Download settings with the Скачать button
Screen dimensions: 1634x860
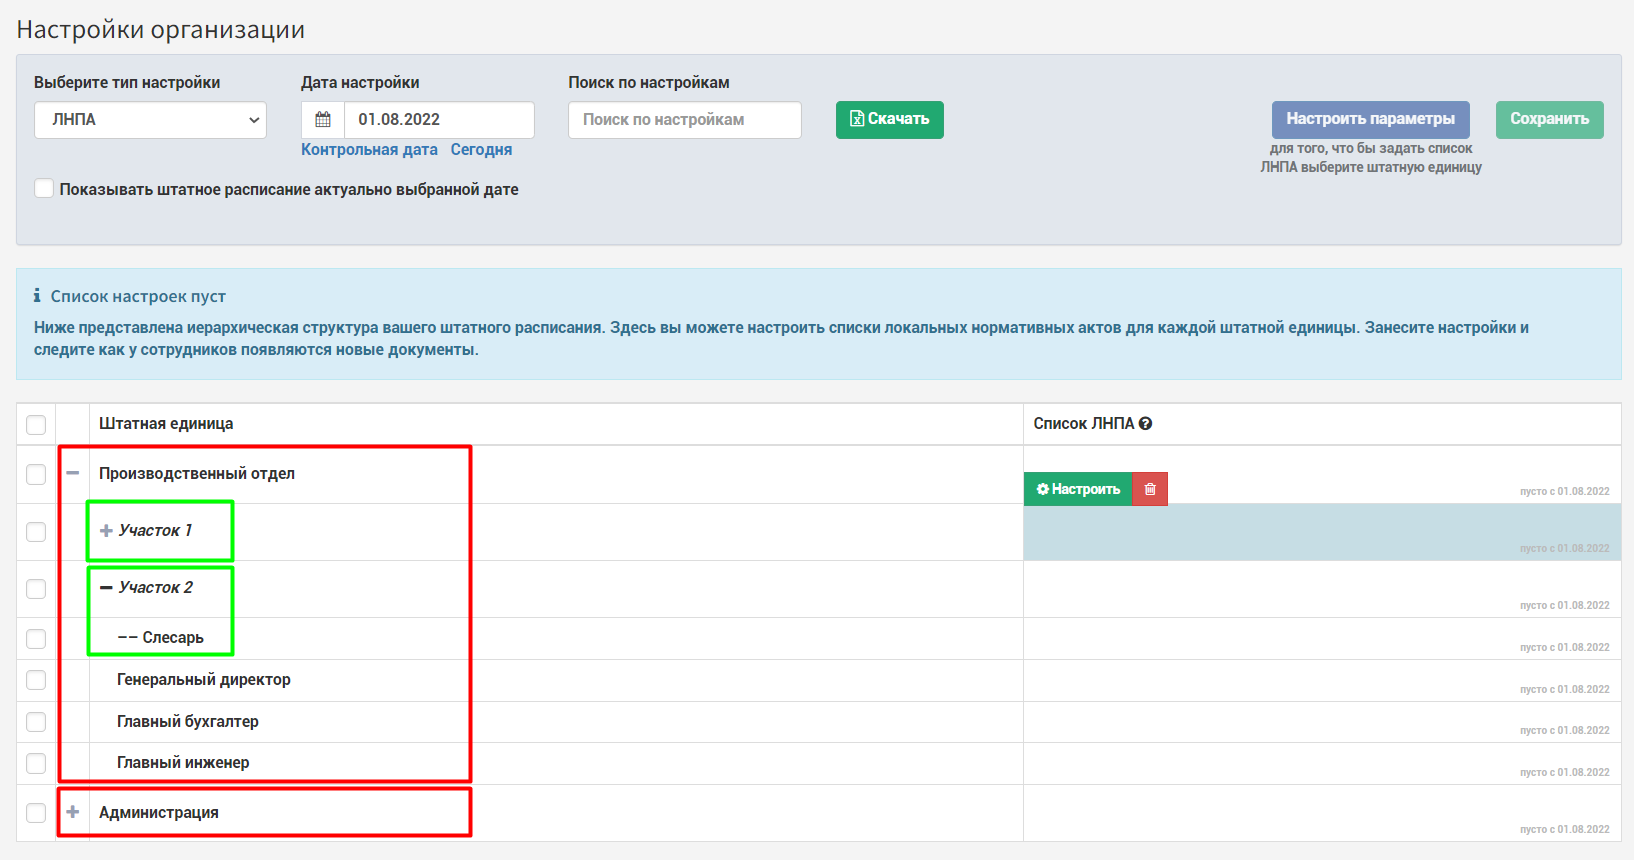point(890,120)
